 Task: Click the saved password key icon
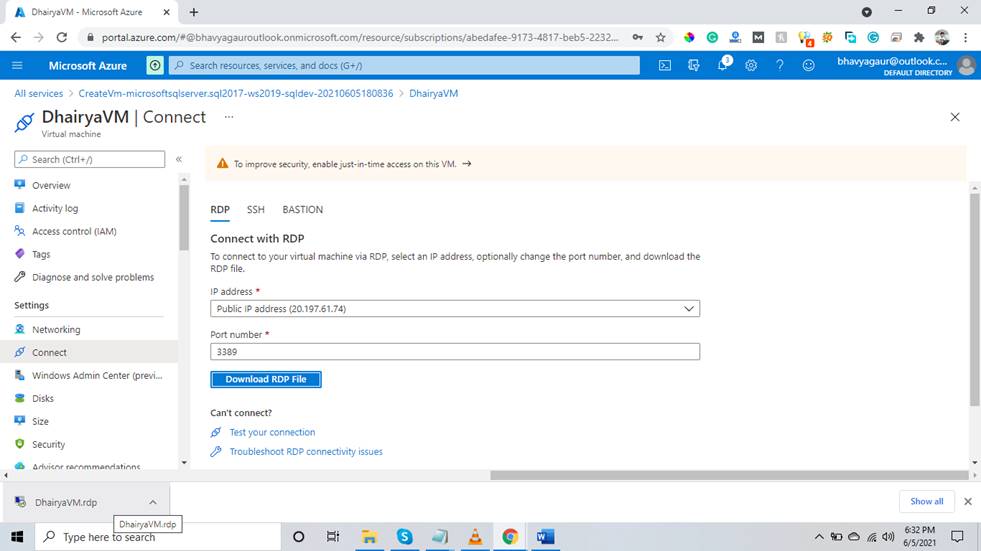coord(638,38)
